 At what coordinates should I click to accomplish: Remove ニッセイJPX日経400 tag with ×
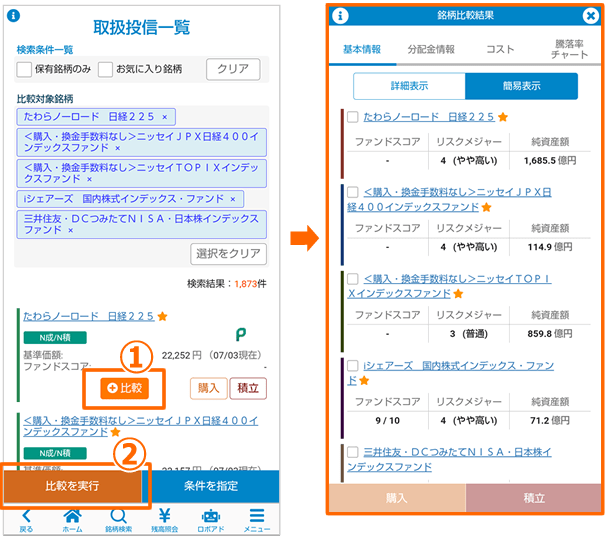pyautogui.click(x=118, y=148)
